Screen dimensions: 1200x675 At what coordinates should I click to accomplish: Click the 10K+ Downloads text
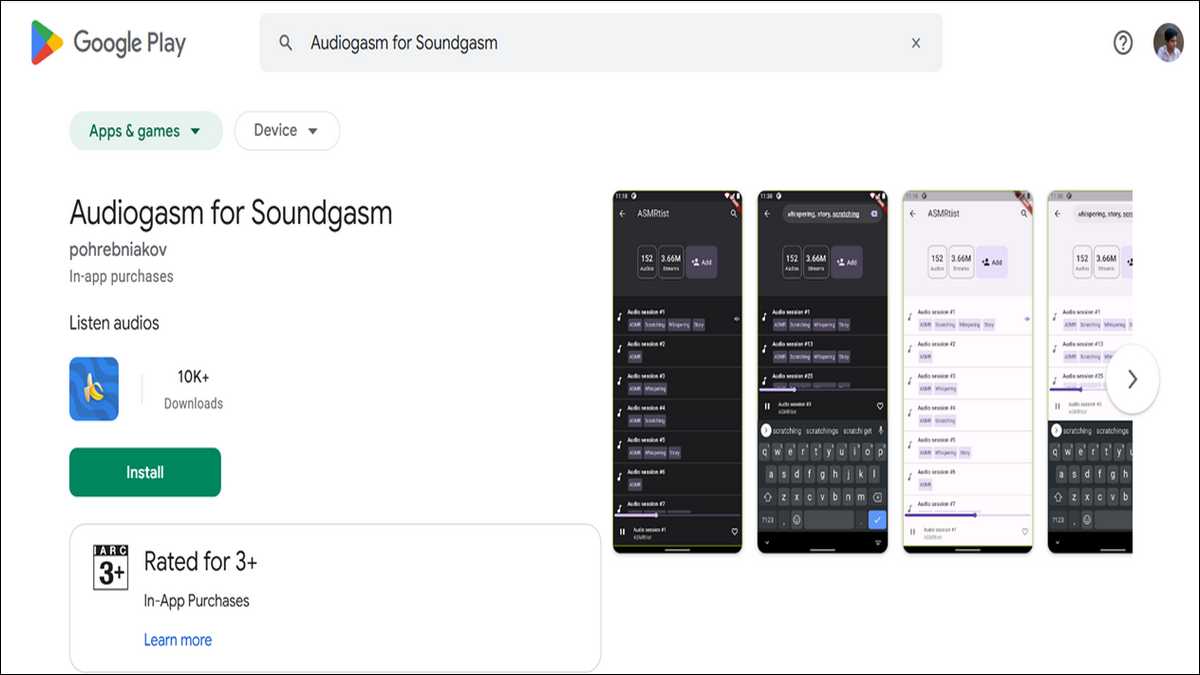coord(193,389)
